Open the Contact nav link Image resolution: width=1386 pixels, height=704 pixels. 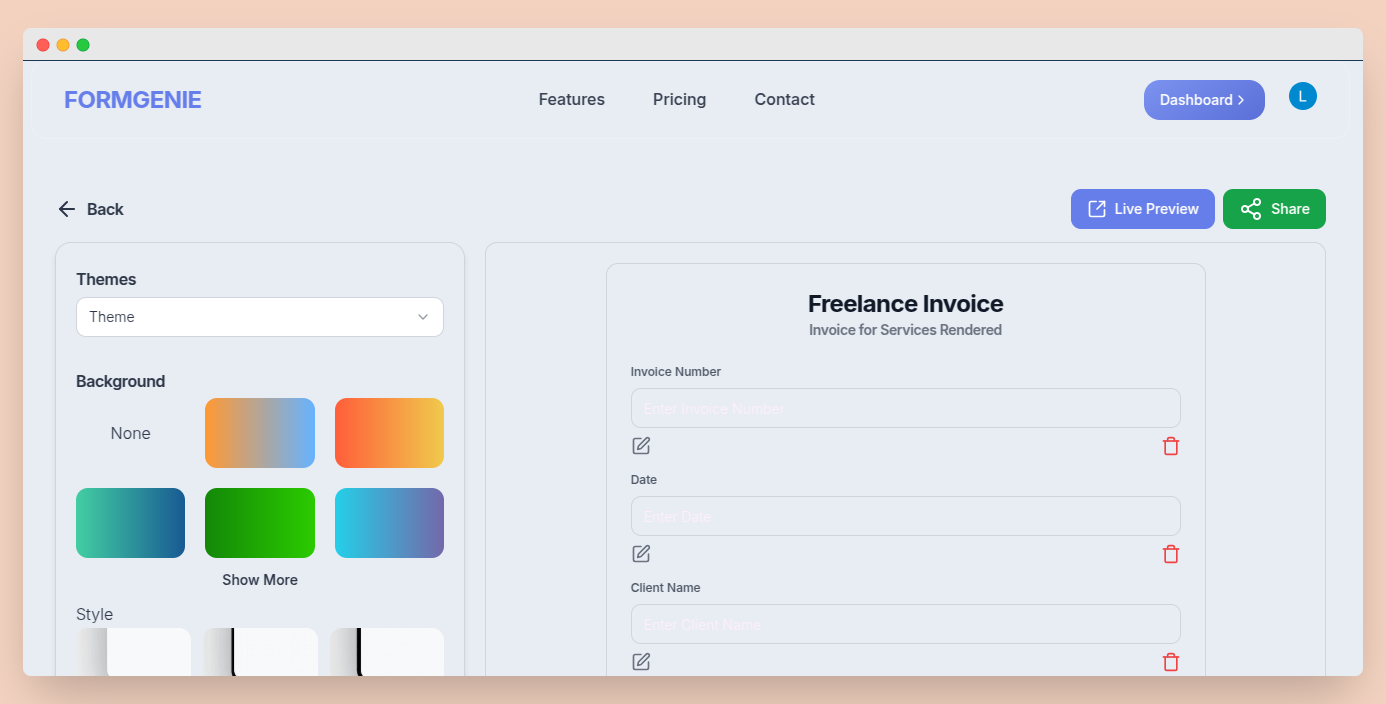pyautogui.click(x=784, y=99)
